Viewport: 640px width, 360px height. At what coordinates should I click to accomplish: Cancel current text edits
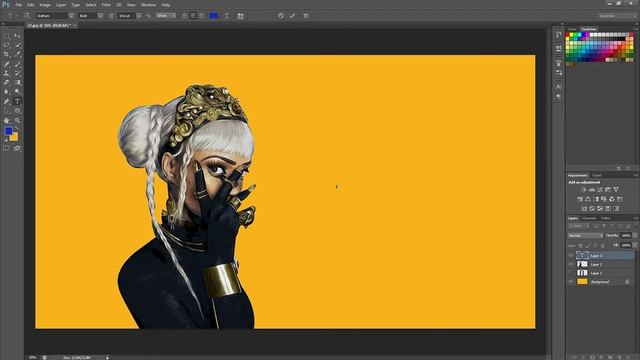281,16
